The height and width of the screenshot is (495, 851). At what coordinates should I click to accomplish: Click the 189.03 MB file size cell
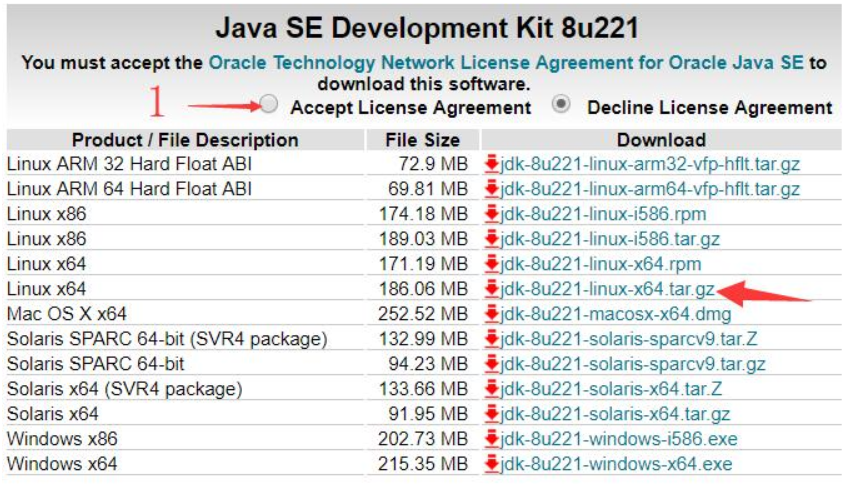(423, 239)
